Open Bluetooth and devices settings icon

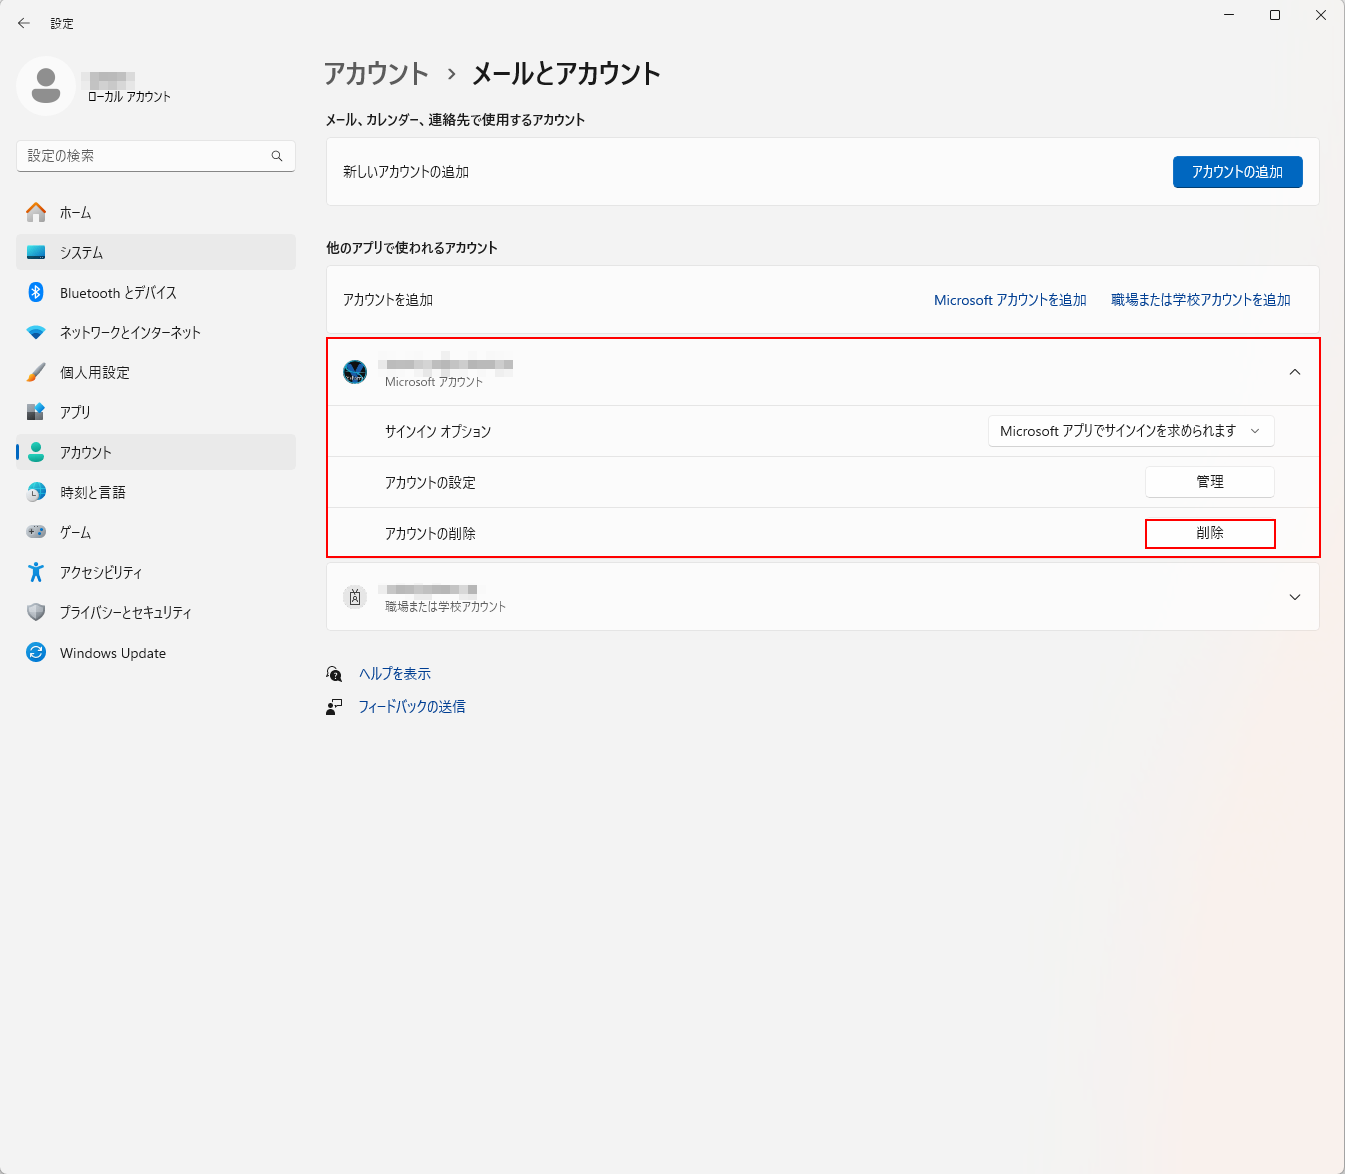click(36, 292)
